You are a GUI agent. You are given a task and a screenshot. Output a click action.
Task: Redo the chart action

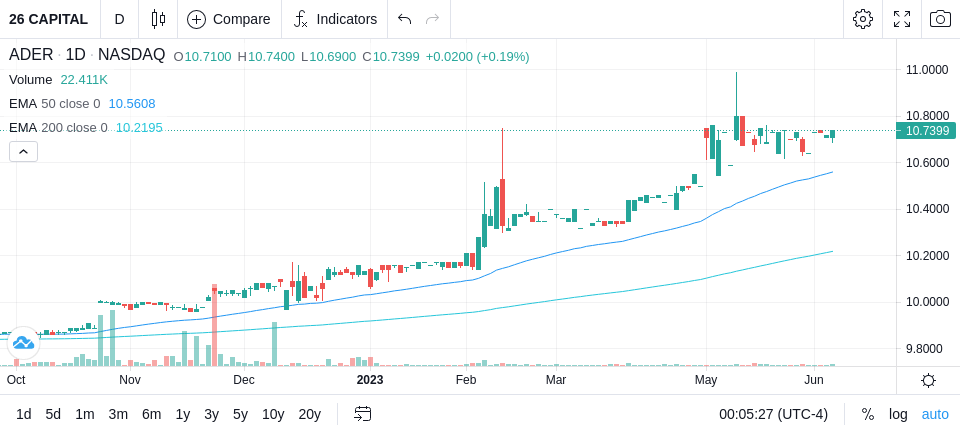tap(433, 19)
